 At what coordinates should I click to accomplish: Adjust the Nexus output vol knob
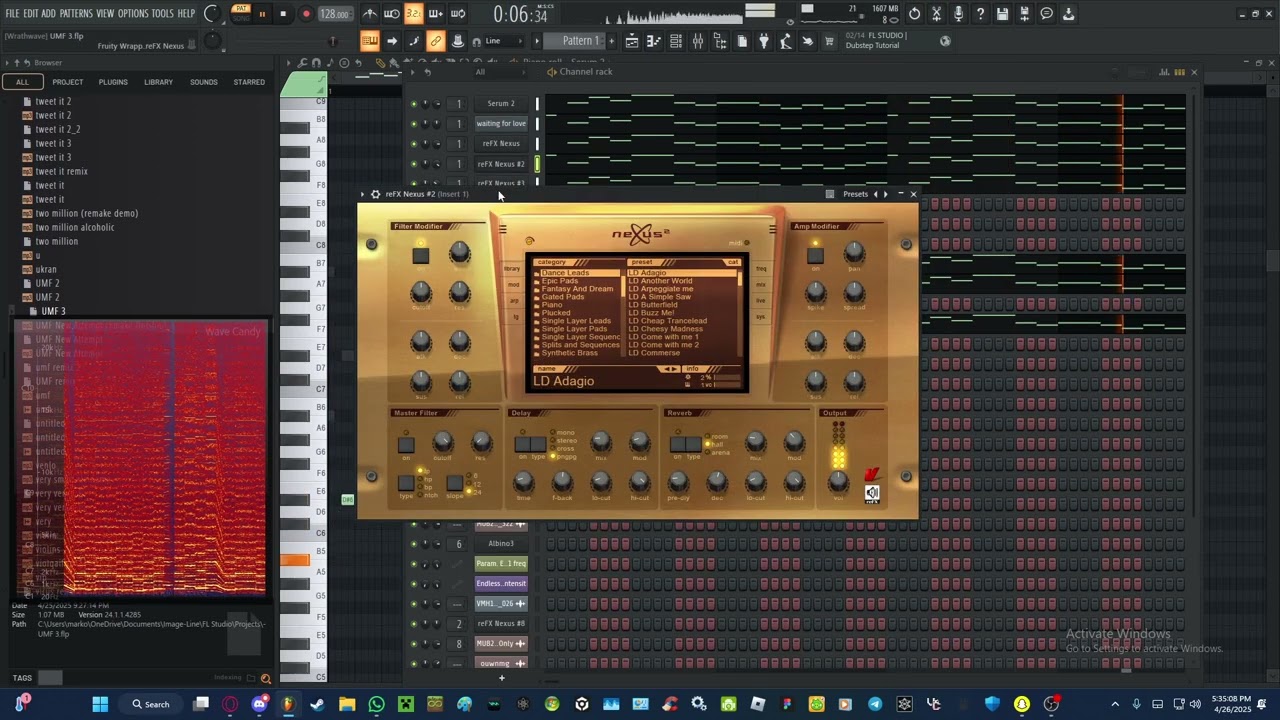(x=838, y=482)
